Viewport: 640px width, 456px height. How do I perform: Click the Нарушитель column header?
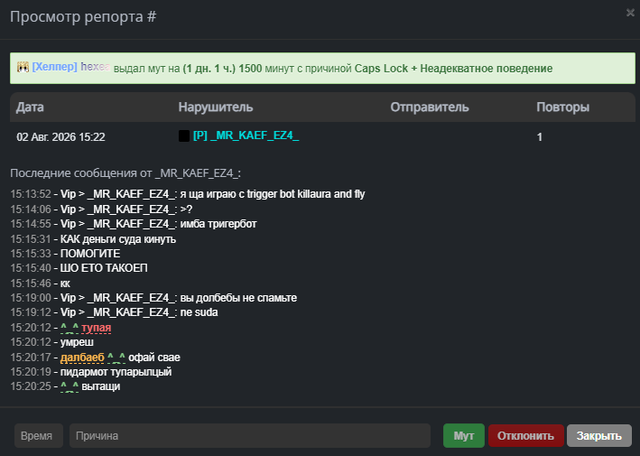coord(216,107)
